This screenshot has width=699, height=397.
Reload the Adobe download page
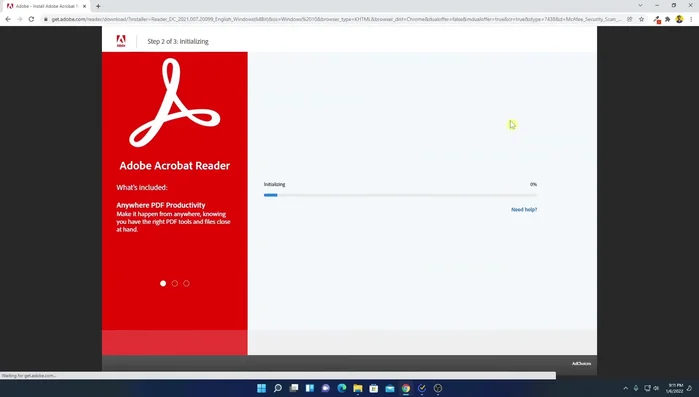tap(31, 19)
